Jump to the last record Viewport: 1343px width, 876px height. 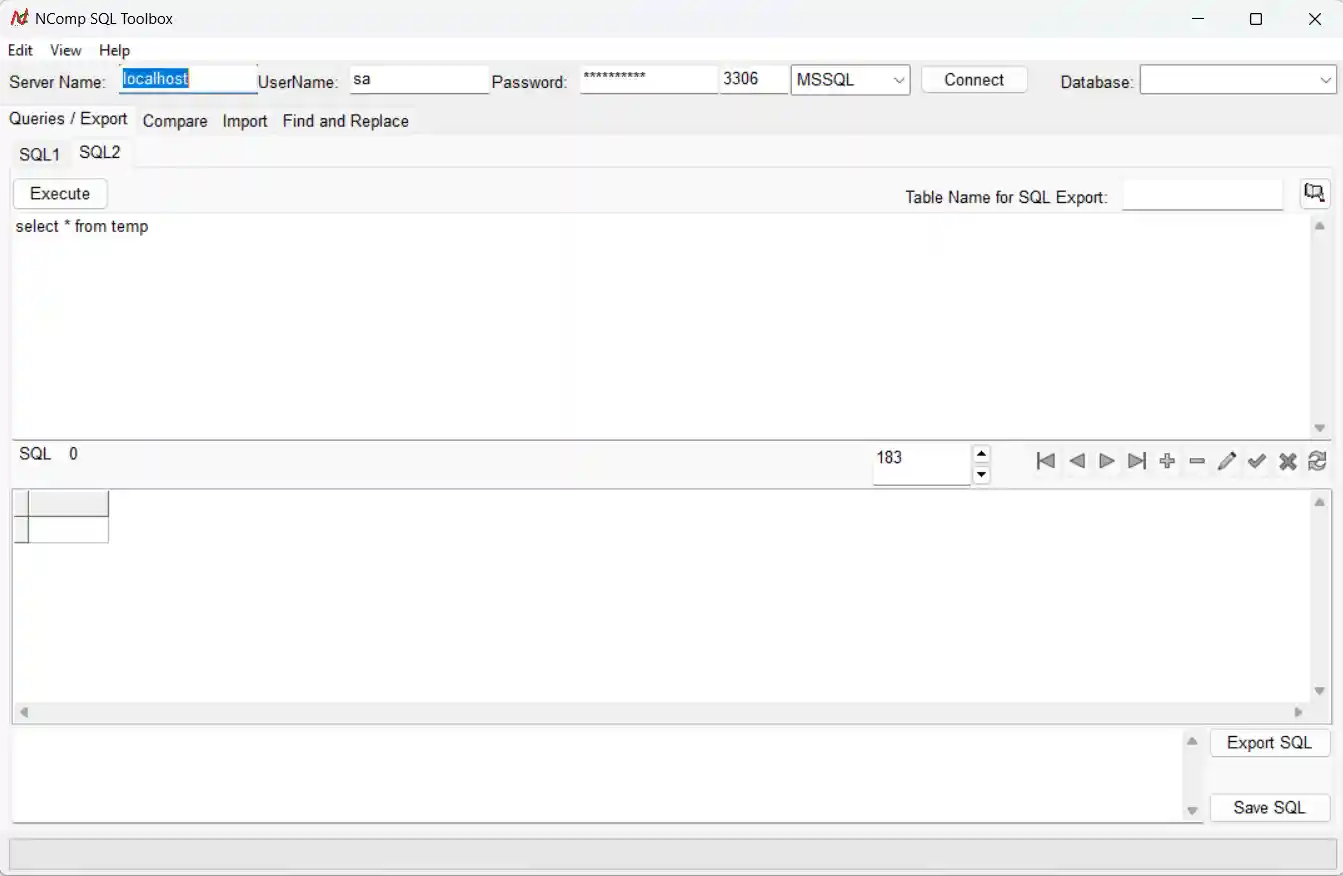pyautogui.click(x=1137, y=461)
